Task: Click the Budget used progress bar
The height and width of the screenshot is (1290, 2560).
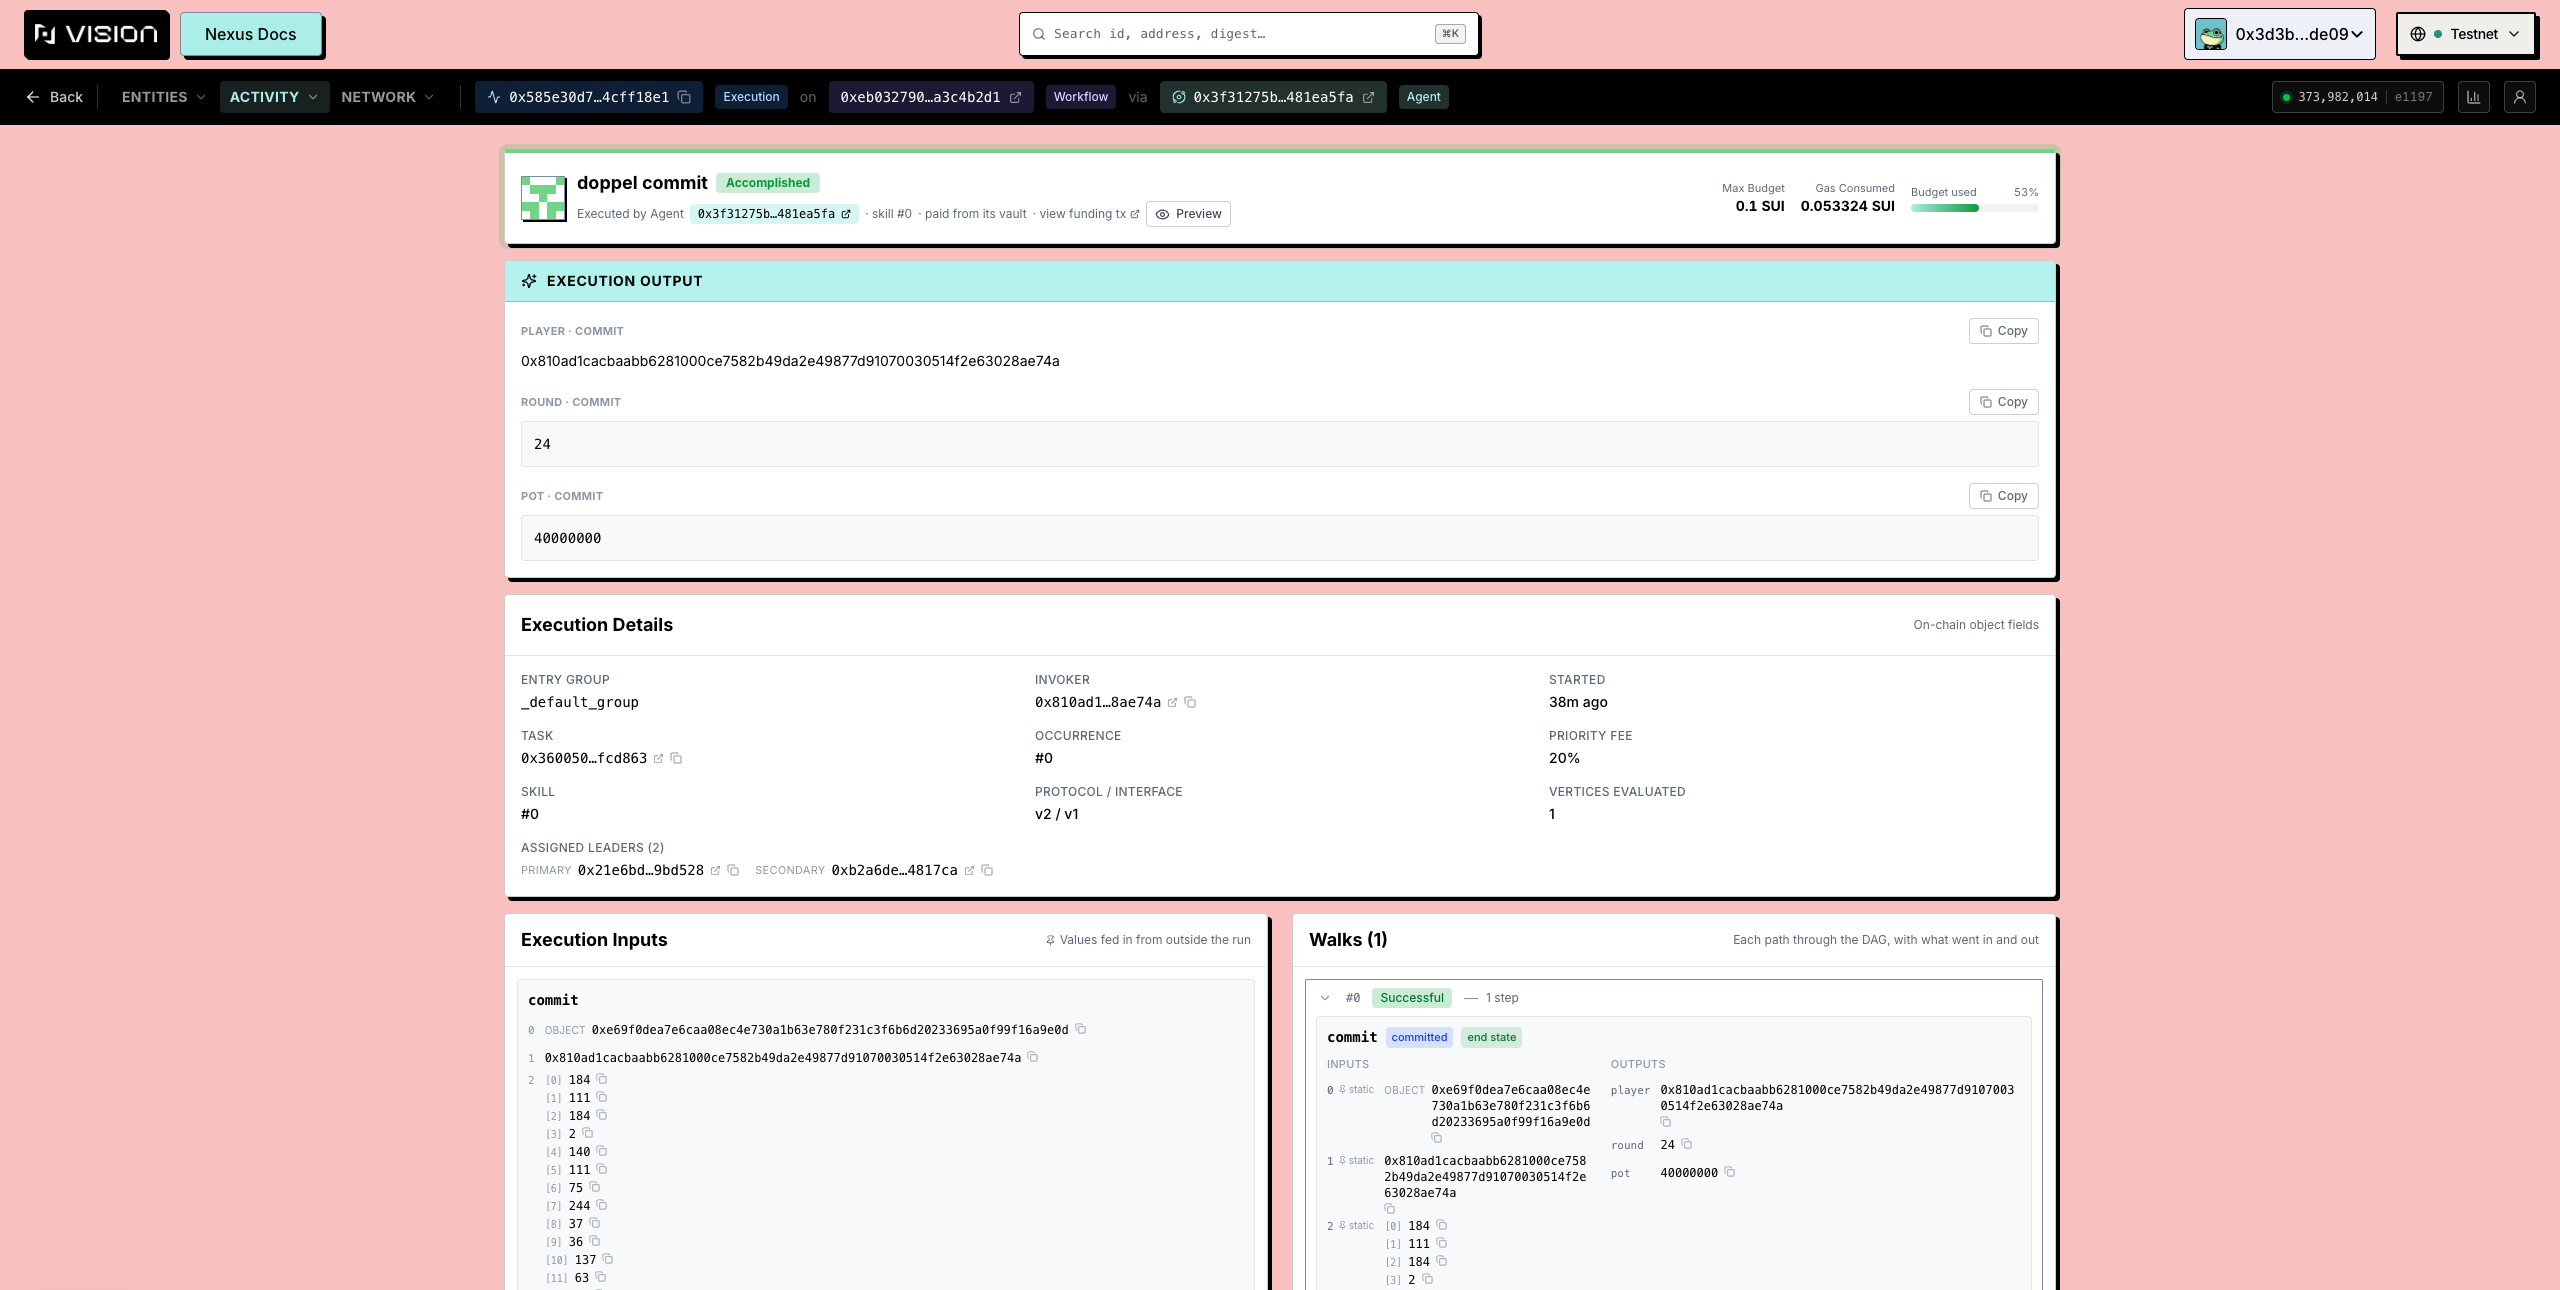Action: 1974,208
